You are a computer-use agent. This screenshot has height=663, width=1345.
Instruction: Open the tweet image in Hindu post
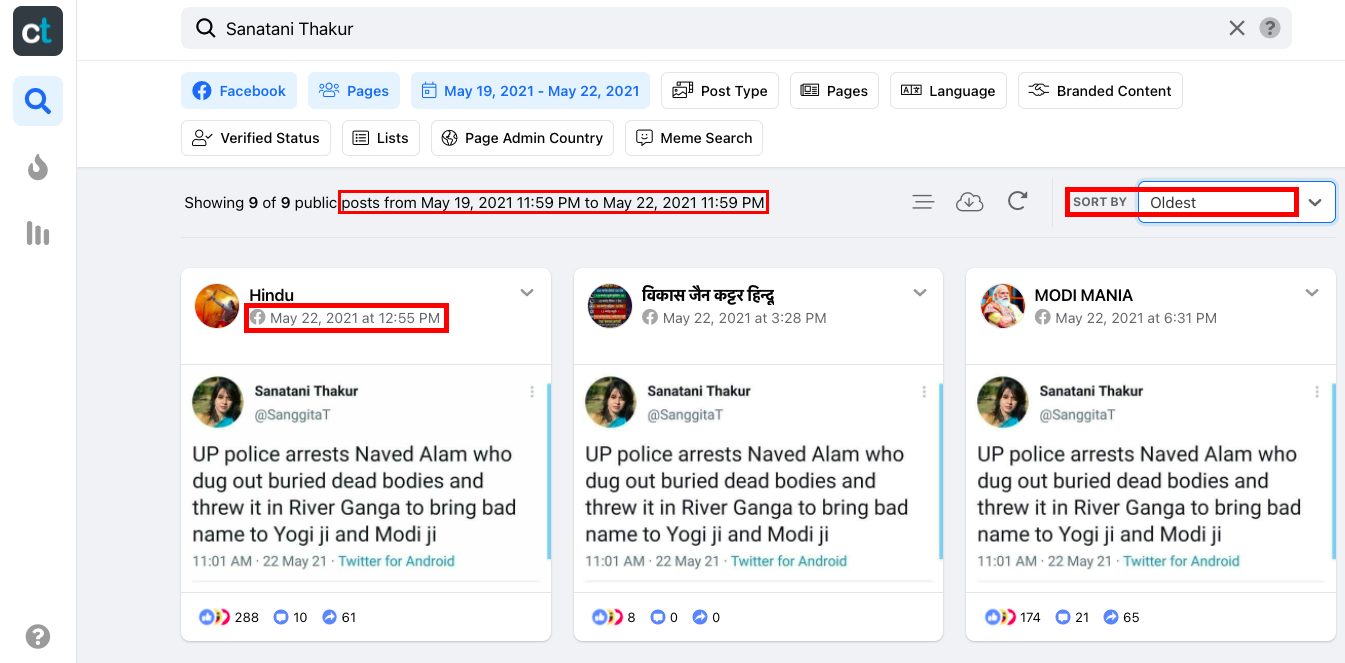(366, 479)
